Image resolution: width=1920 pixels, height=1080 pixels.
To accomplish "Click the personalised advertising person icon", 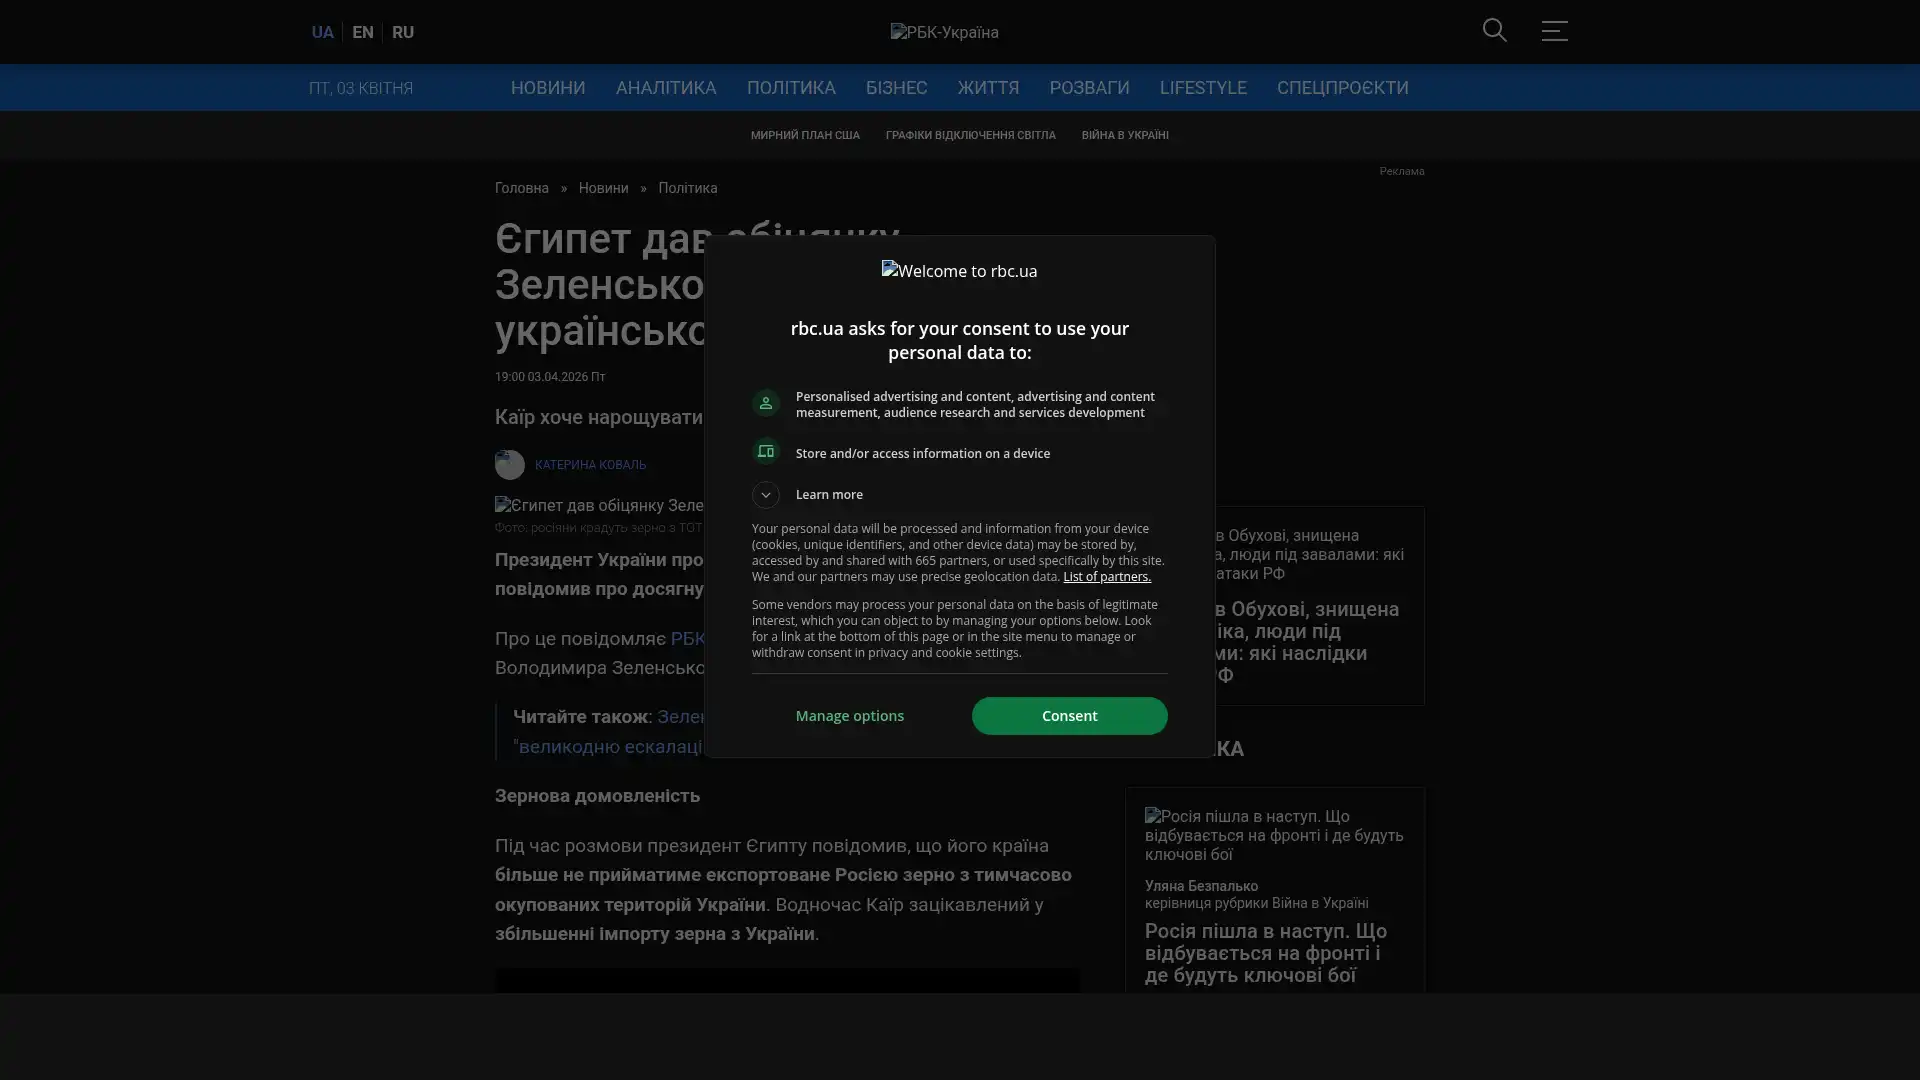I will (x=766, y=403).
